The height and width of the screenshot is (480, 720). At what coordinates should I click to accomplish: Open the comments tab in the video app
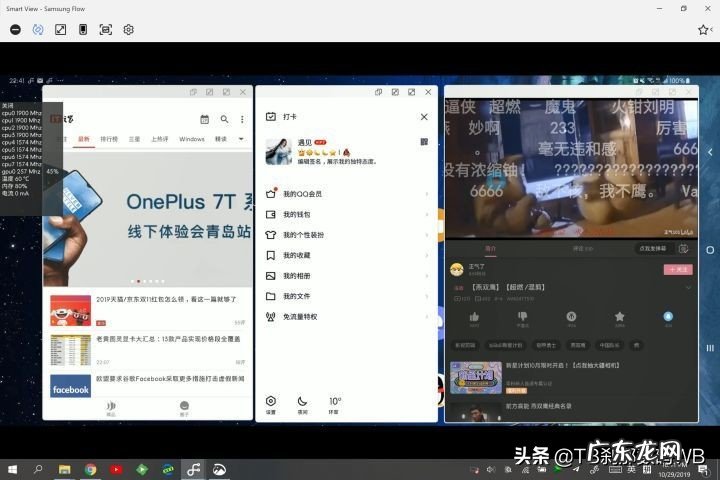[582, 248]
